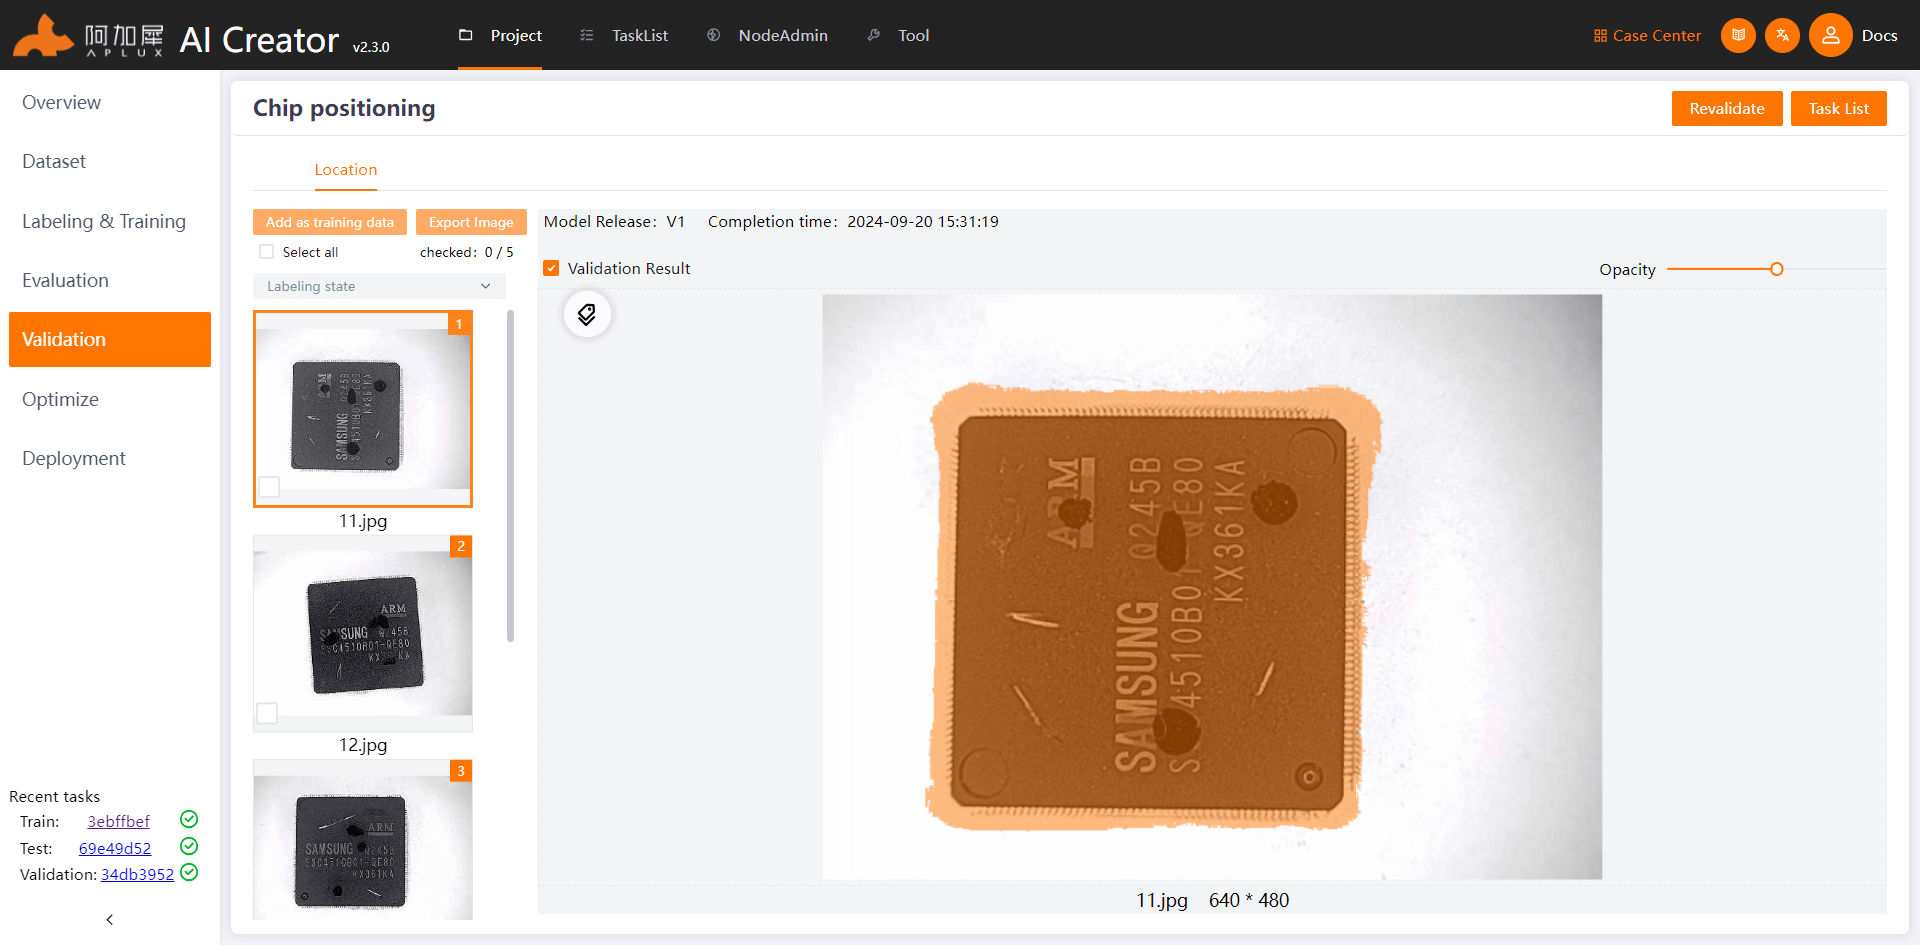Click Test success check icon
The width and height of the screenshot is (1920, 945).
189,846
